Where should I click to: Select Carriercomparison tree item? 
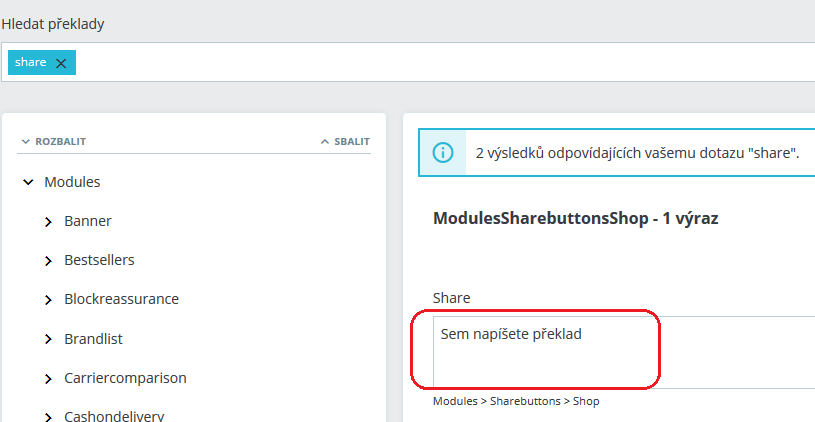coord(125,378)
